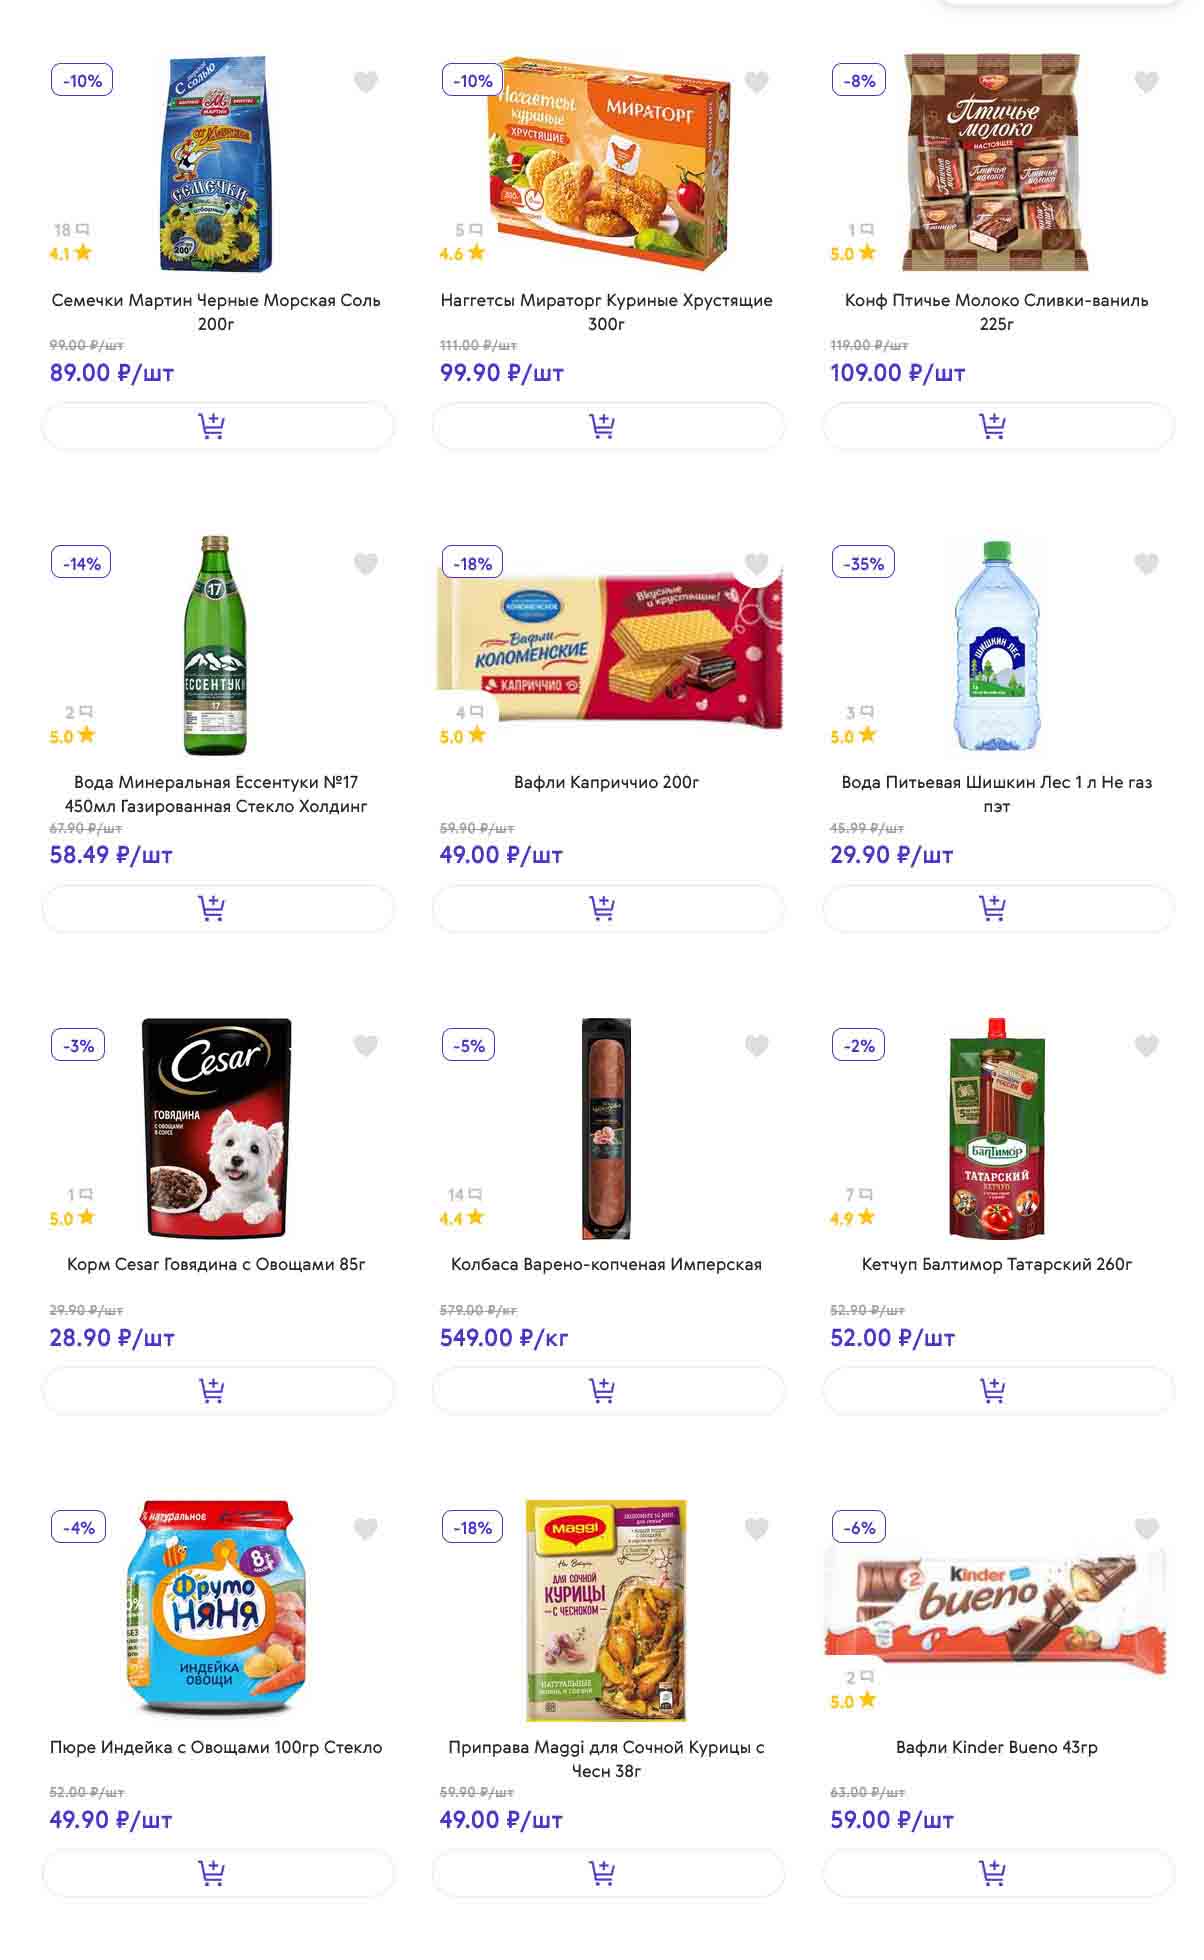1204x1960 pixels.
Task: Click the -35% discount badge
Action: (x=863, y=563)
